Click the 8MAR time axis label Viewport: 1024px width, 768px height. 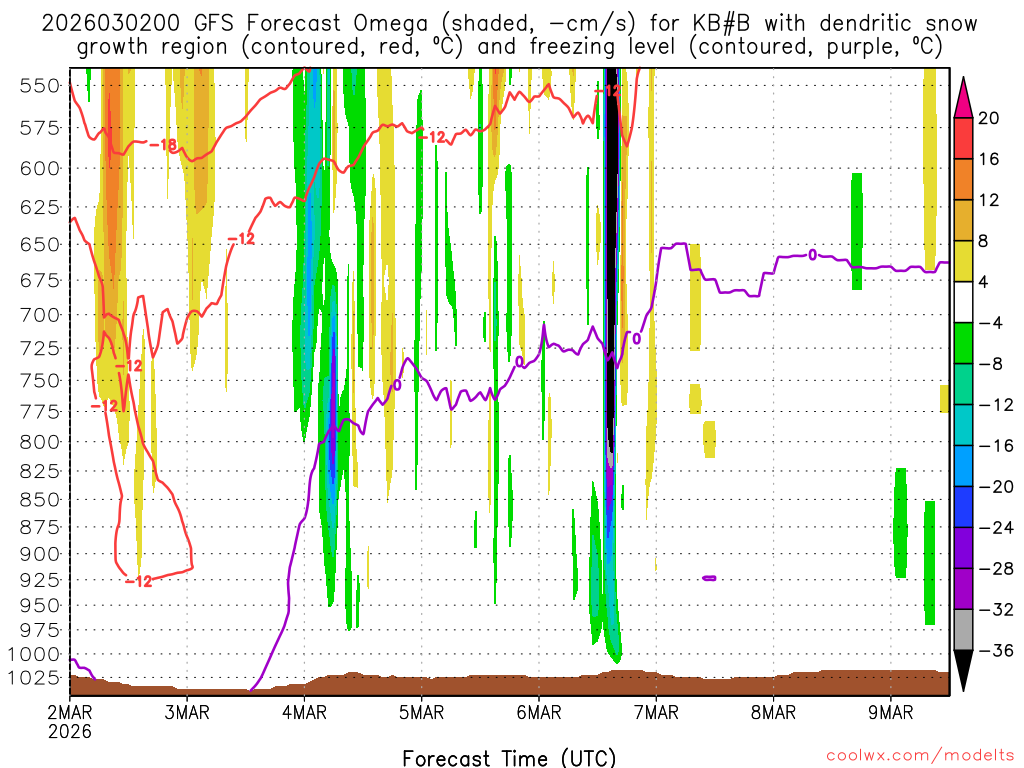pyautogui.click(x=773, y=712)
